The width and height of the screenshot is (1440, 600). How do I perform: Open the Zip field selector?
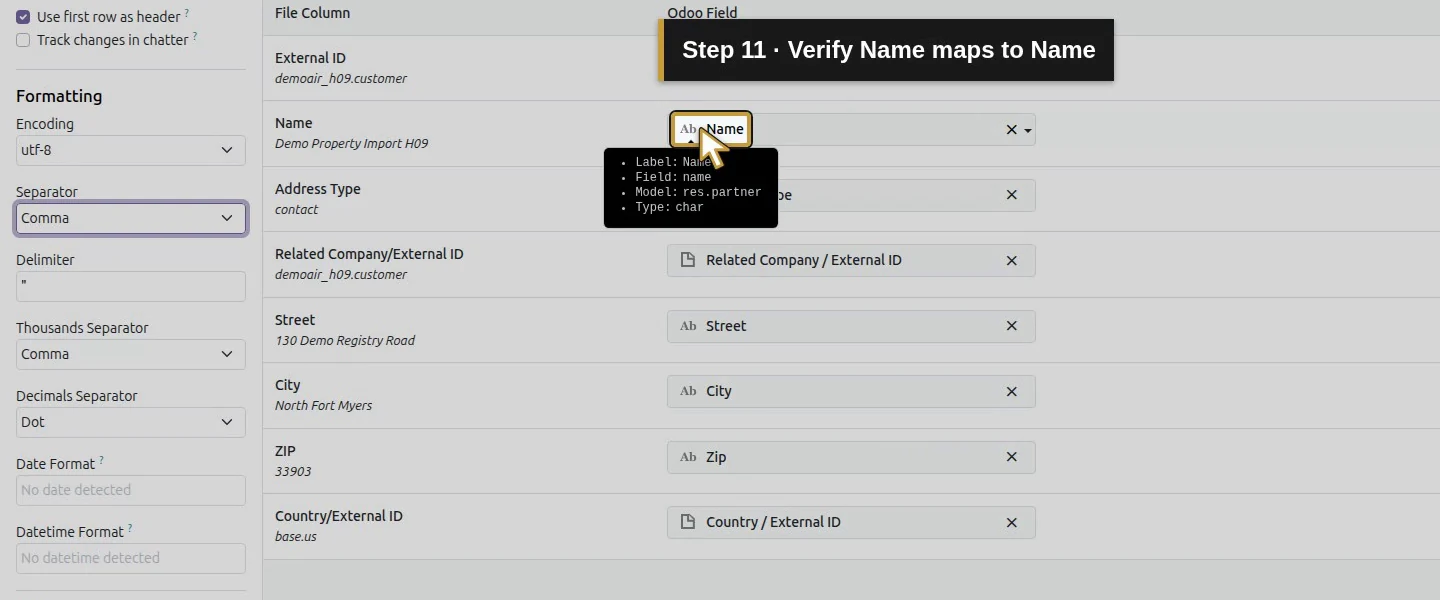[851, 457]
